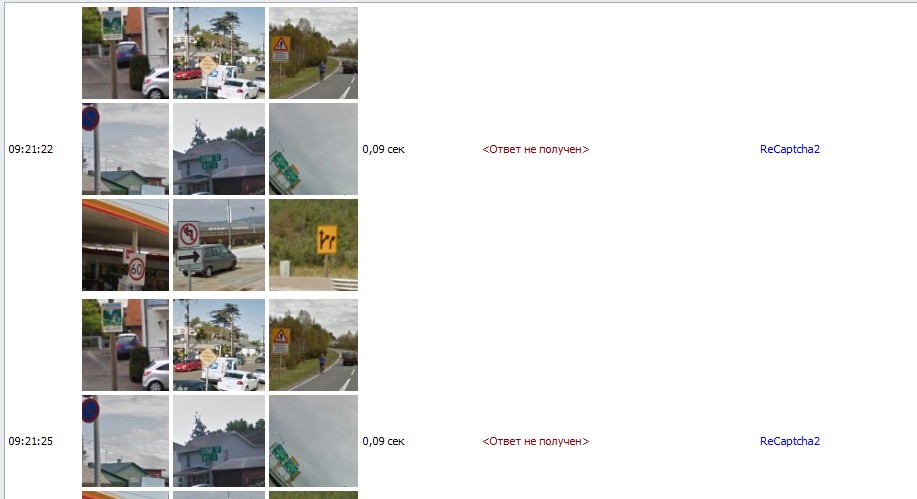The height and width of the screenshot is (499, 917).
Task: Select the 09:21:25 timestamp entry
Action: (30, 441)
